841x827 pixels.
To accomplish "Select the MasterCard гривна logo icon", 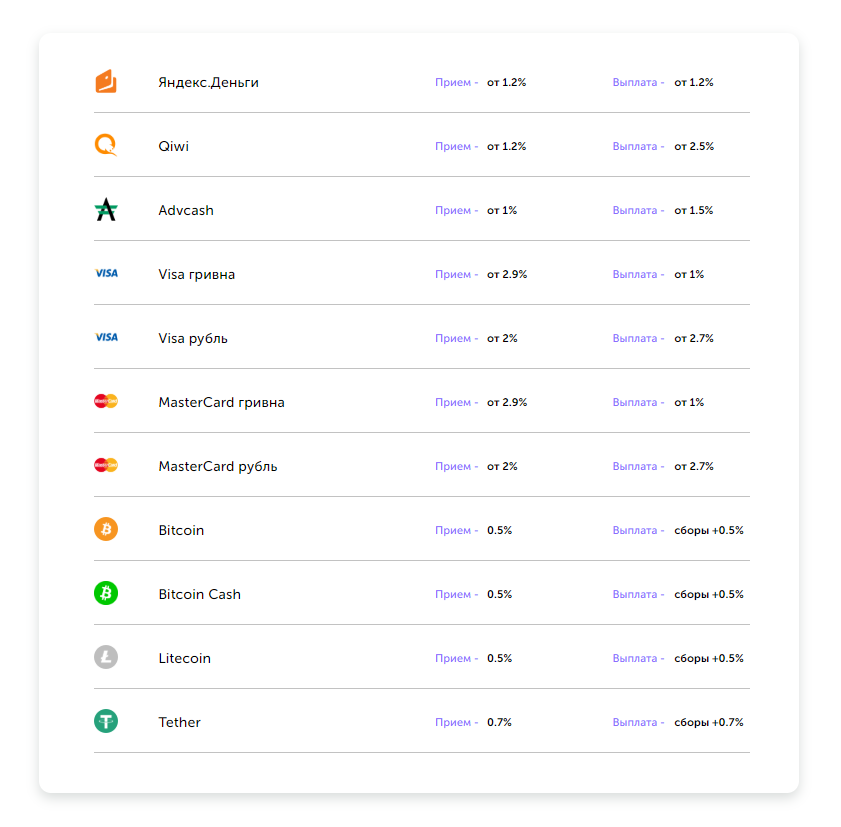I will coord(106,402).
